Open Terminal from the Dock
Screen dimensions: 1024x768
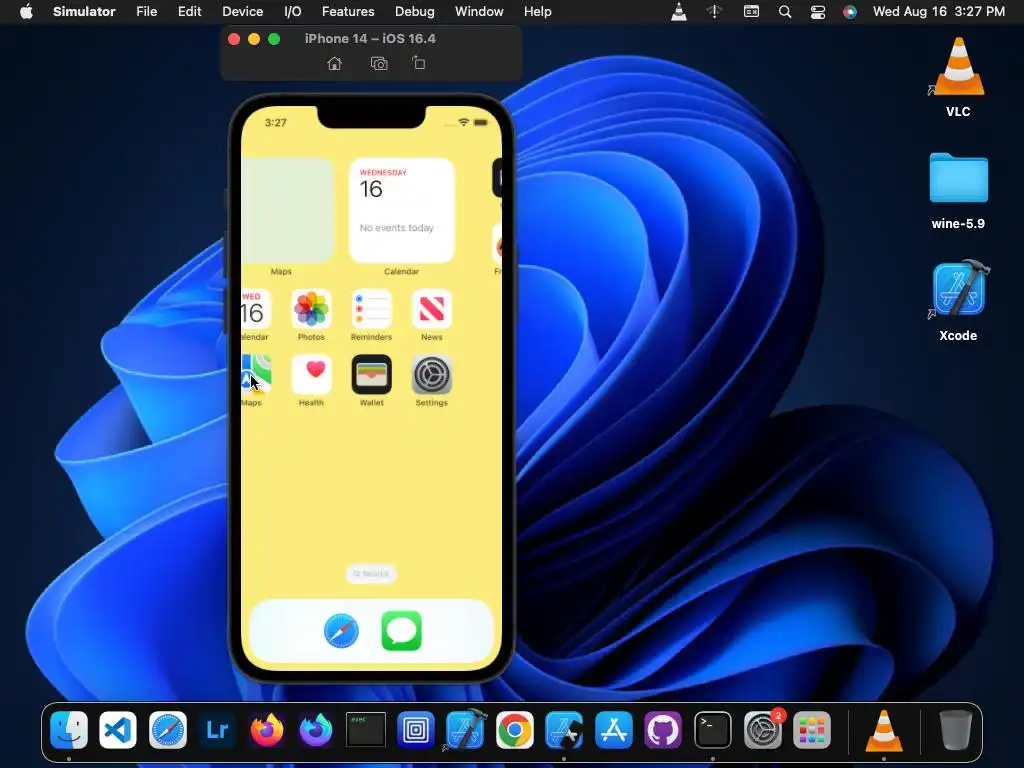712,729
